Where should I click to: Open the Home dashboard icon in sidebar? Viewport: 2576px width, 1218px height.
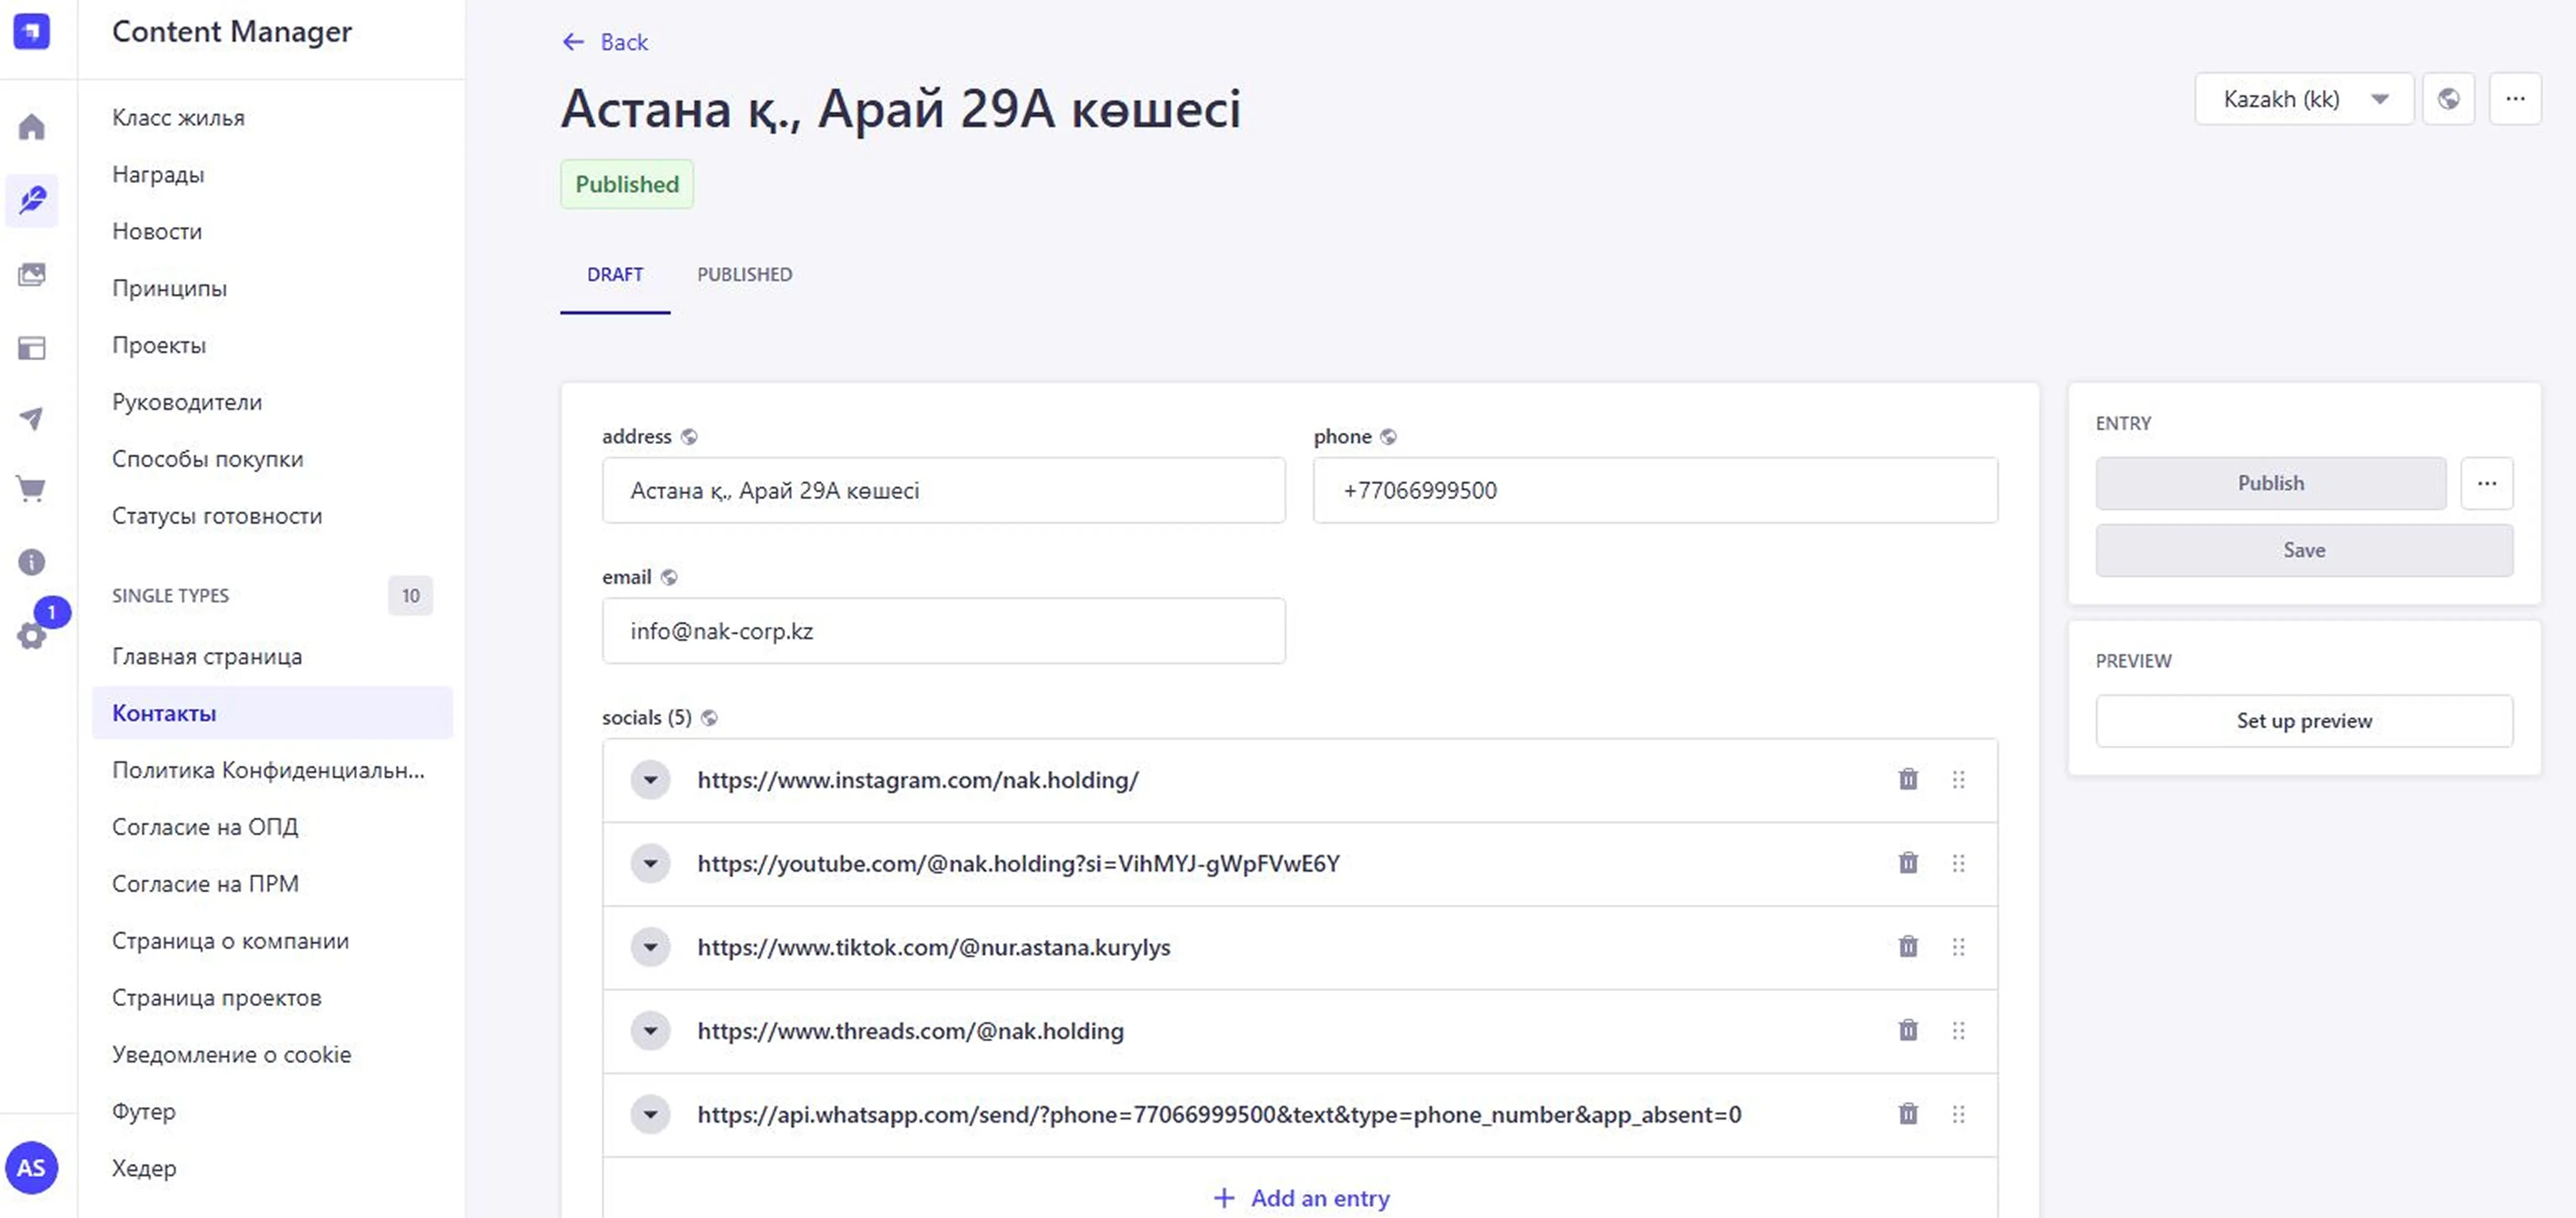coord(32,127)
